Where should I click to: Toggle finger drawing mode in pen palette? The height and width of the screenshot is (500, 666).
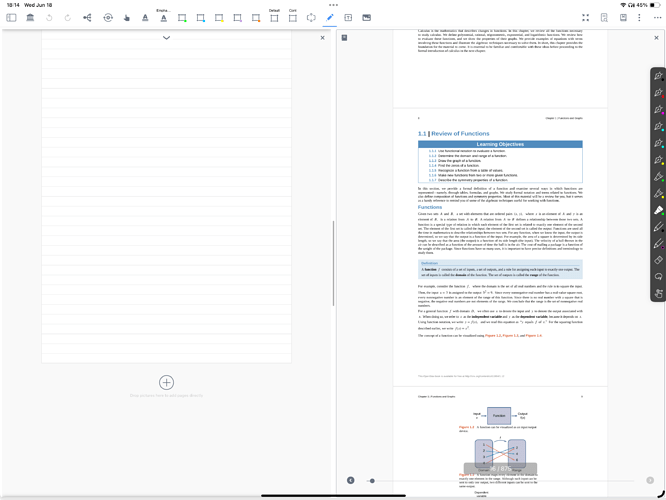click(658, 293)
